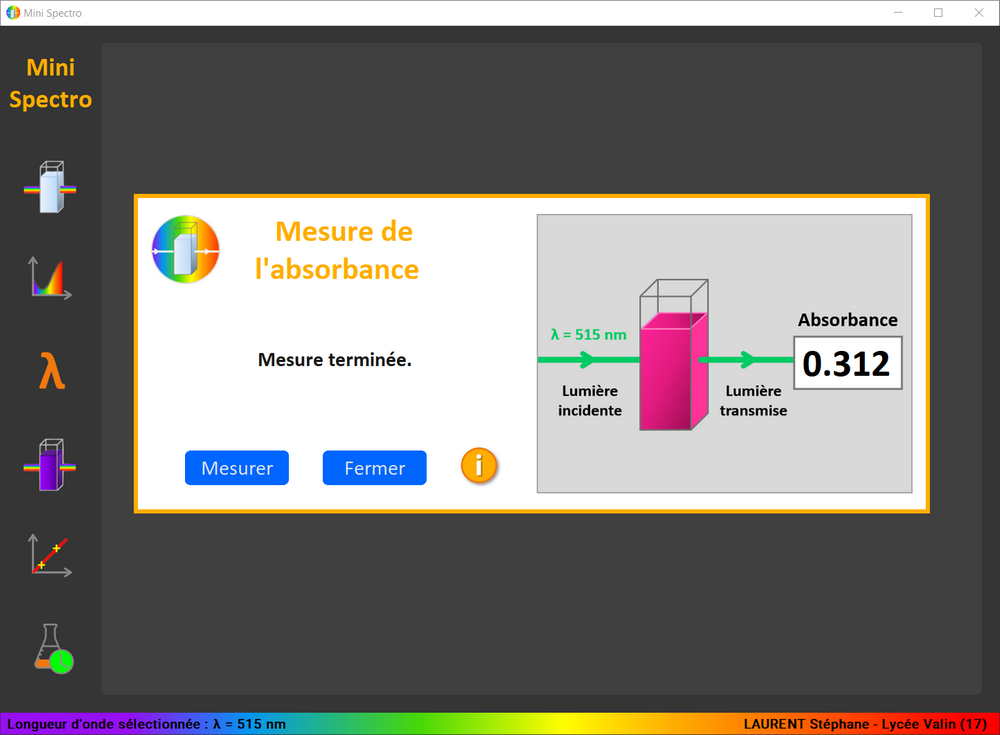The height and width of the screenshot is (735, 1000).
Task: Click the pink cuvette illustration
Action: (x=674, y=355)
